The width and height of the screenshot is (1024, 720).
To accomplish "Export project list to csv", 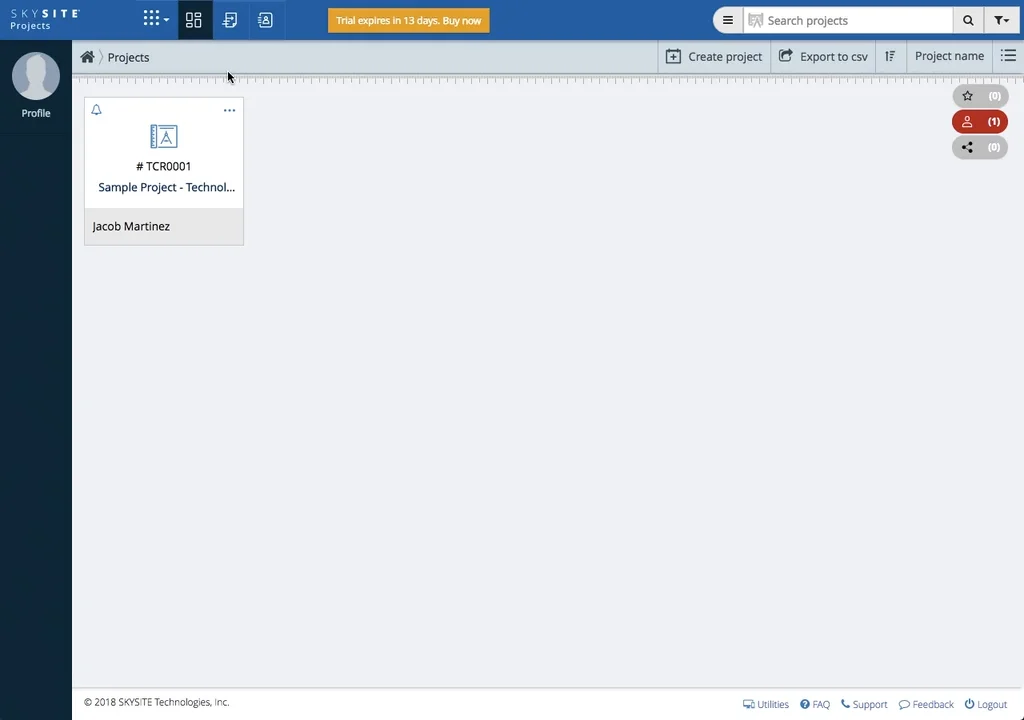I will point(823,57).
